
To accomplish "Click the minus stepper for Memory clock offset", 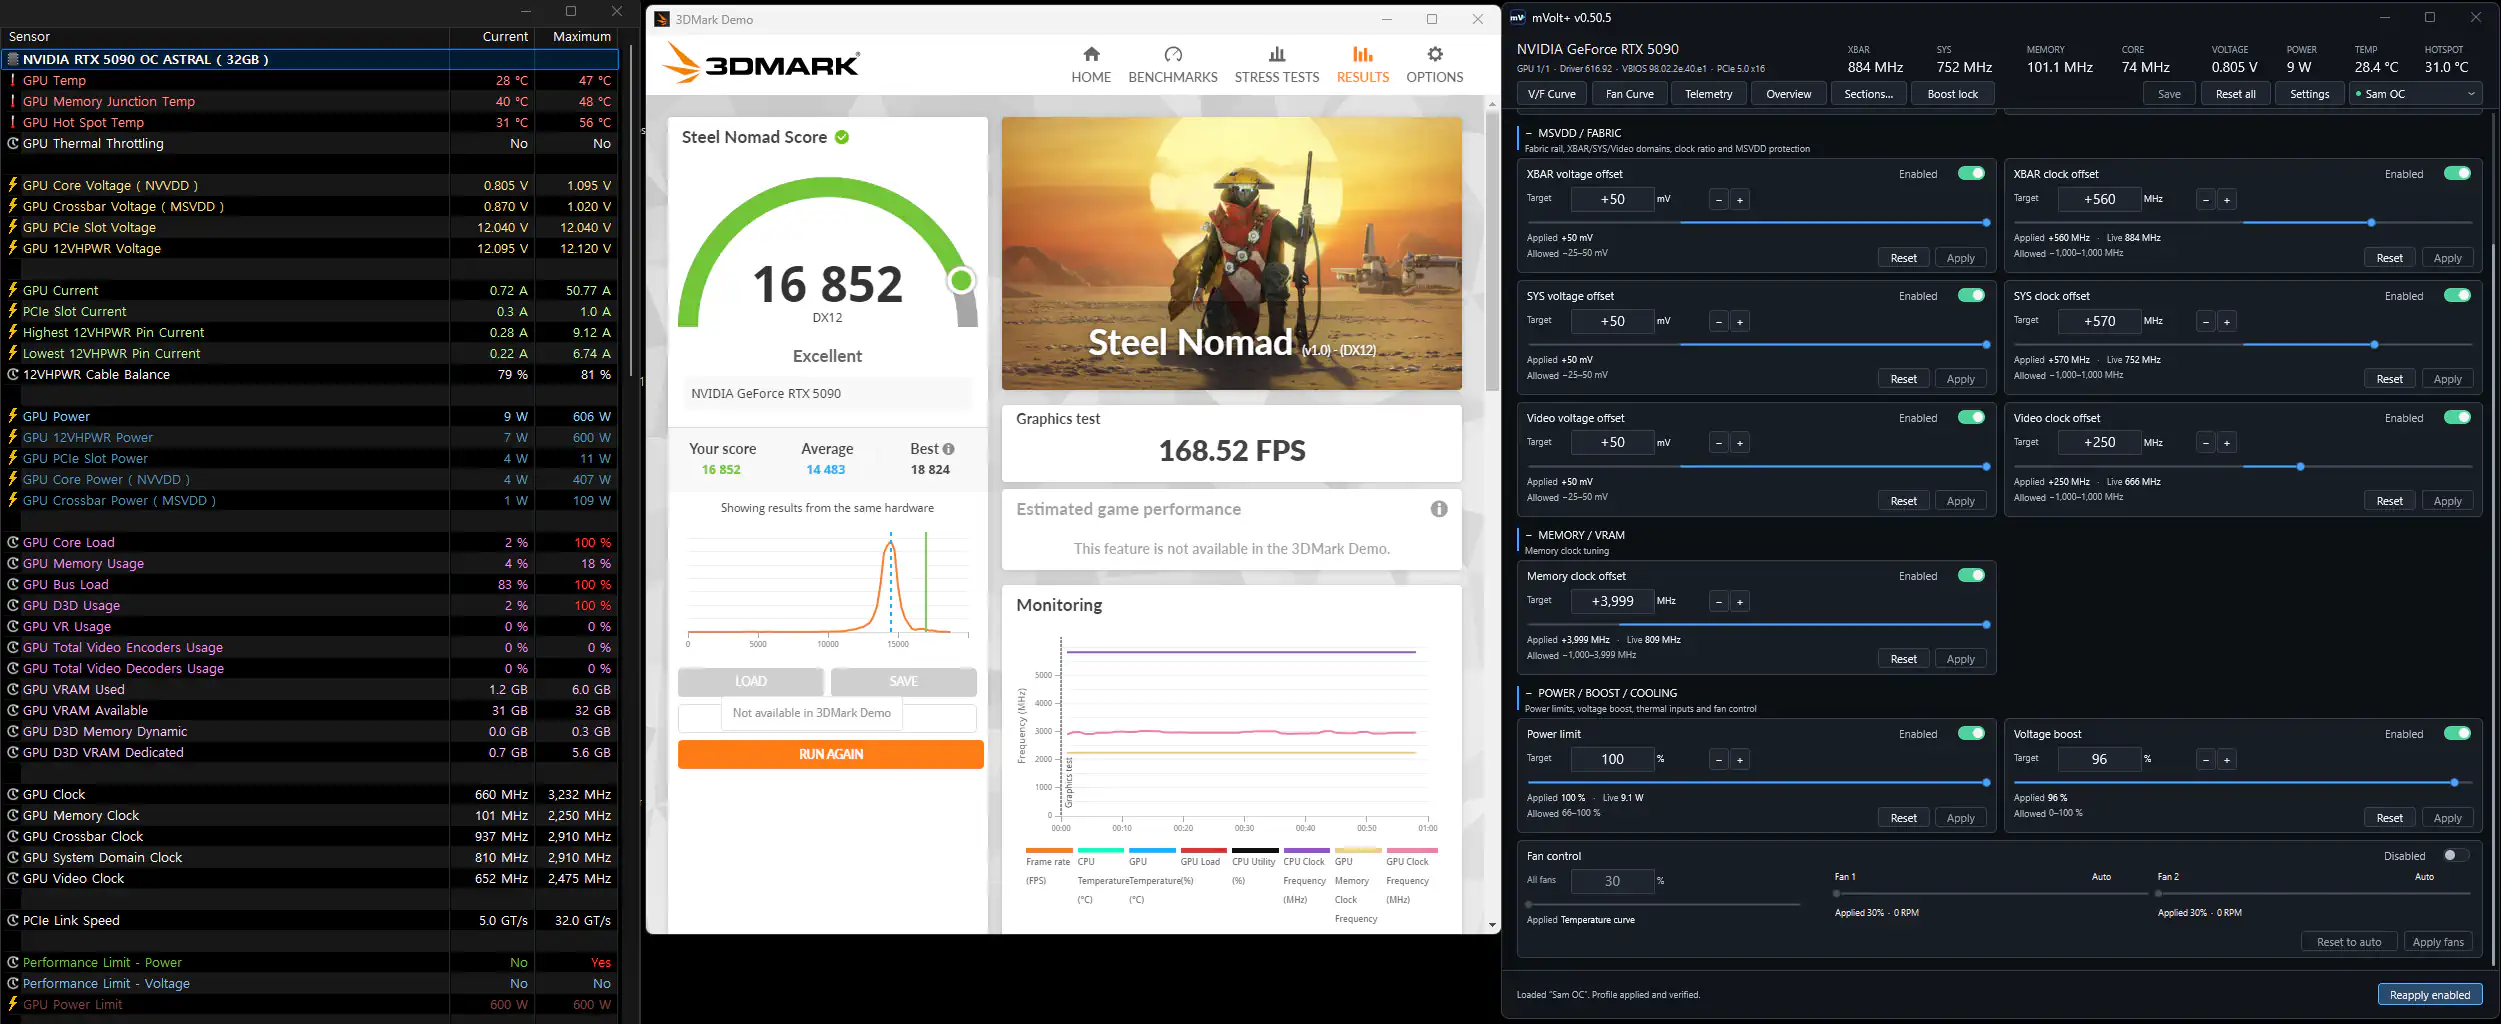I will point(1719,602).
